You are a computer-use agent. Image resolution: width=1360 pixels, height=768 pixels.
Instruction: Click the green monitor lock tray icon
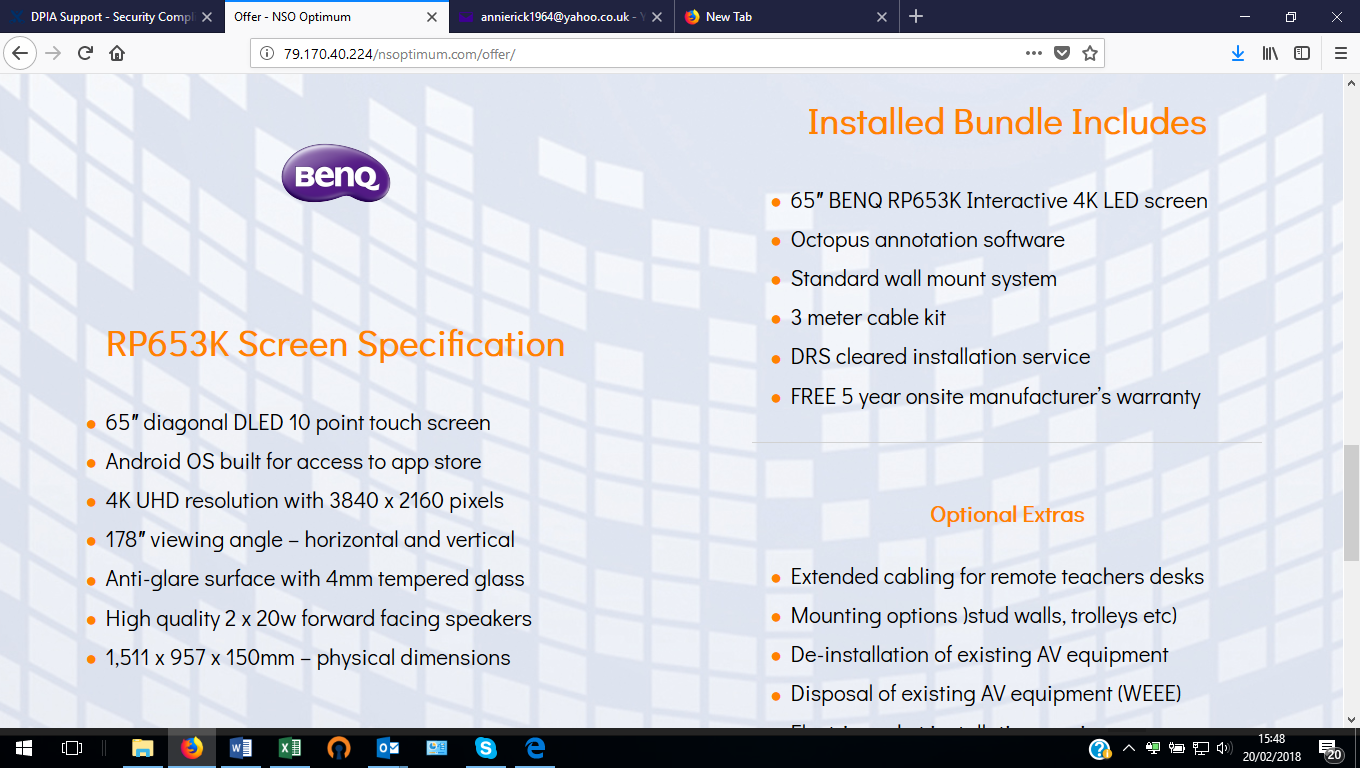click(x=1154, y=748)
